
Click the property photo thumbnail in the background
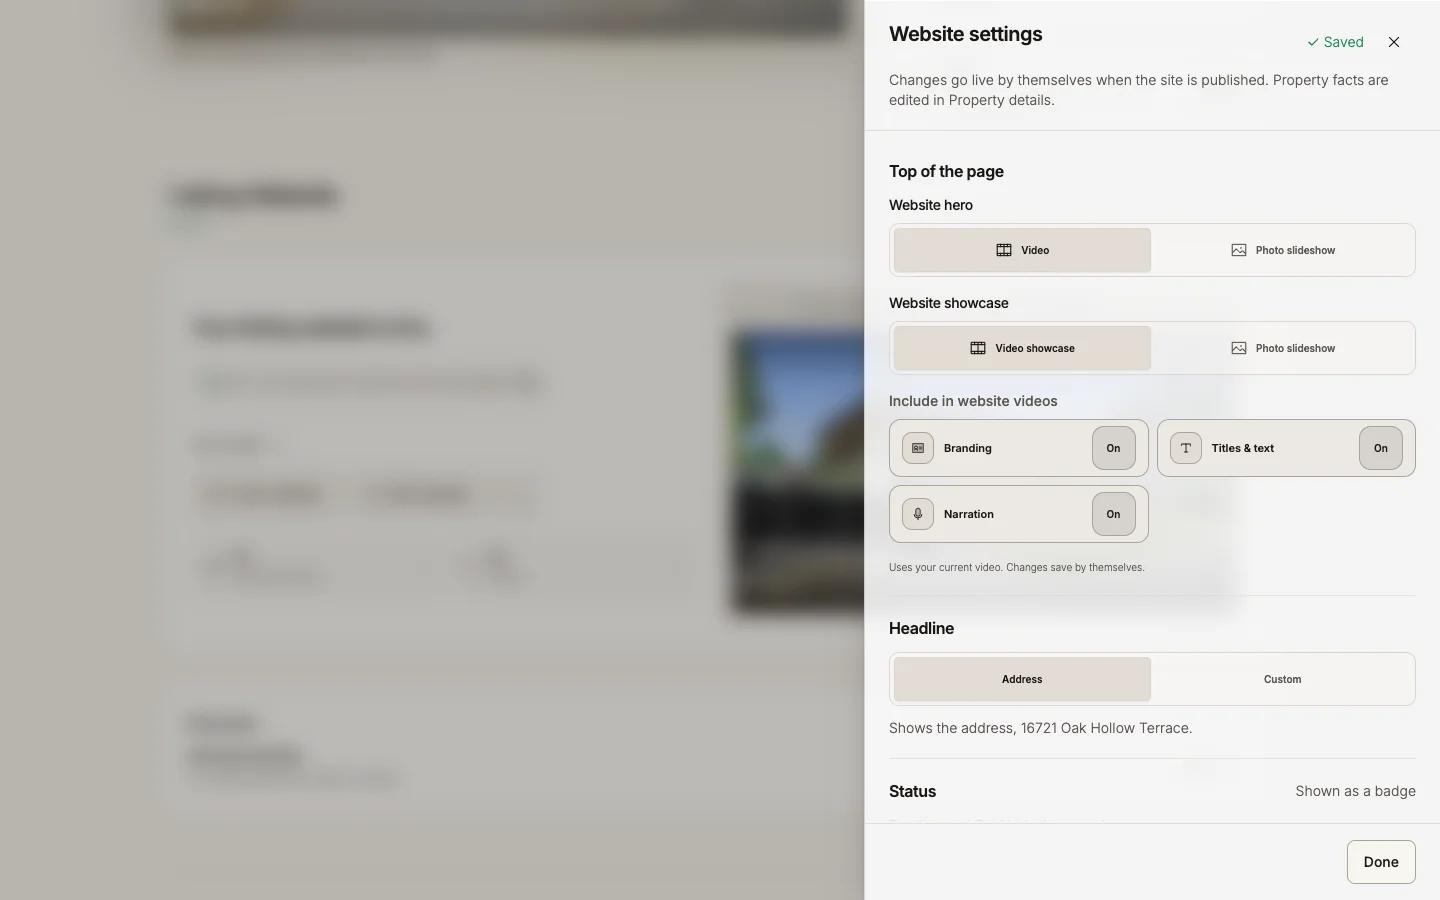click(798, 470)
